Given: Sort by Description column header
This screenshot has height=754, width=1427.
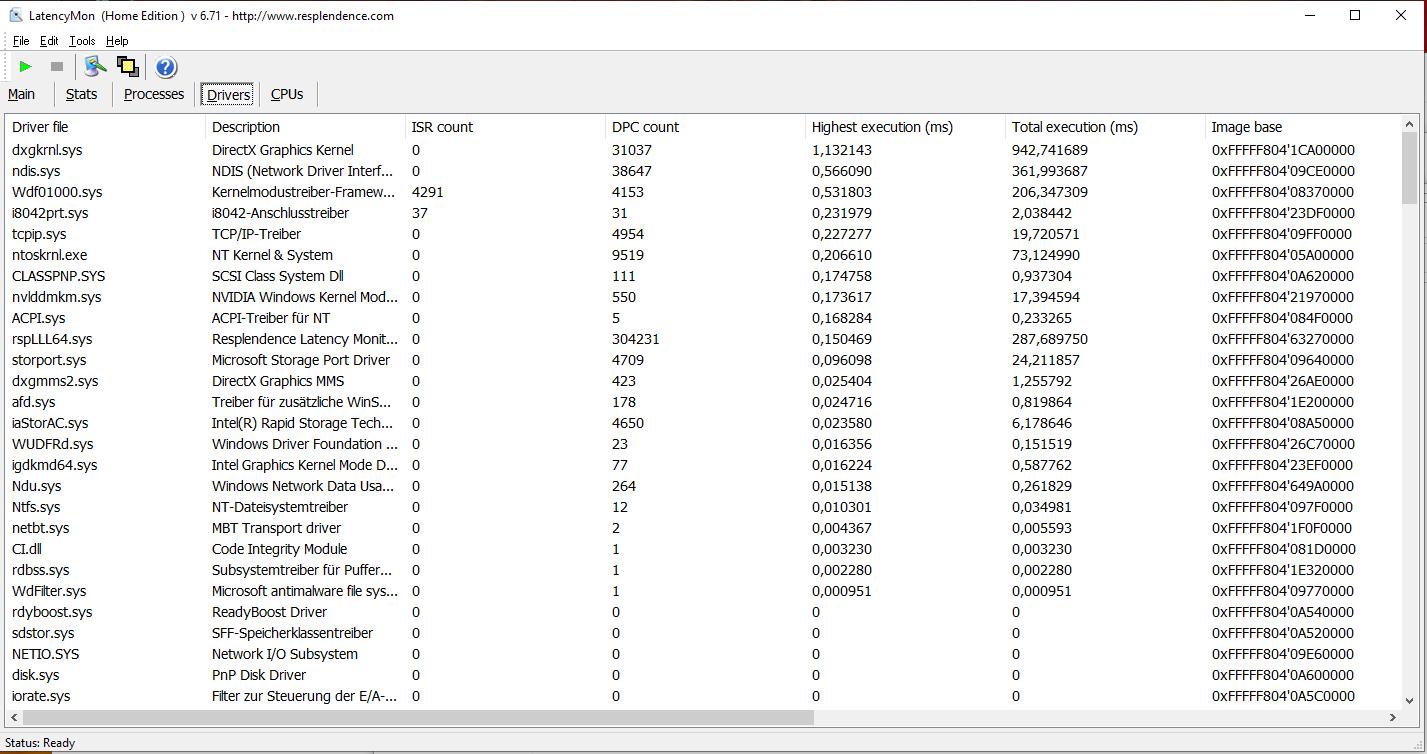Looking at the screenshot, I should (x=306, y=127).
